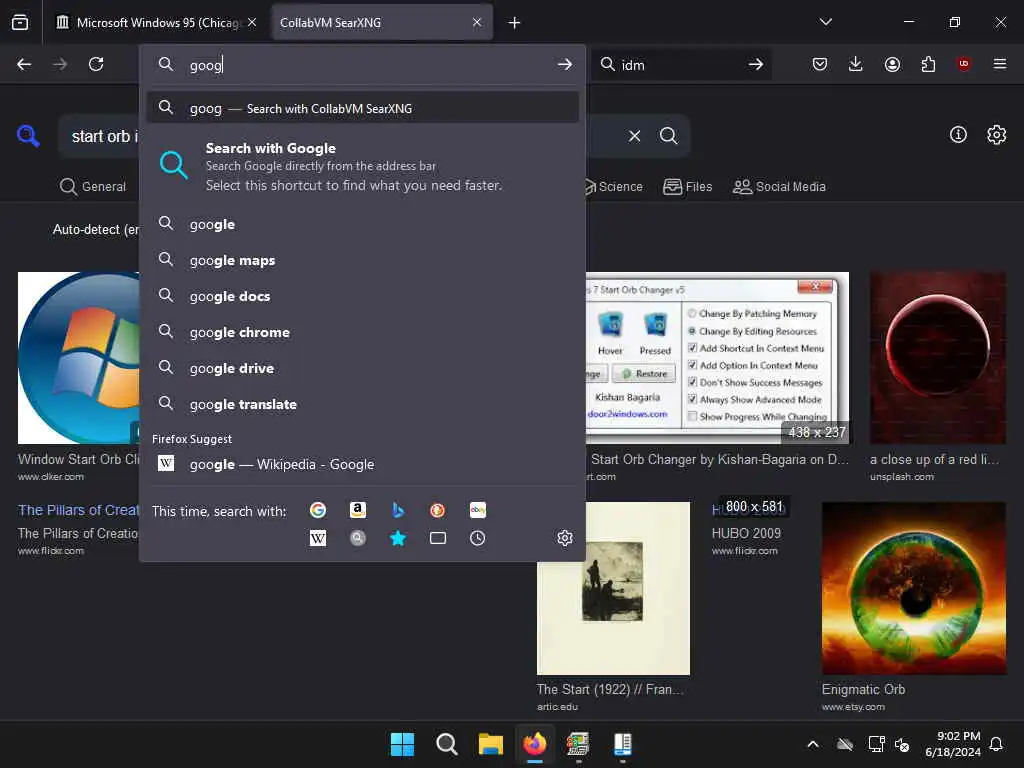Select the Search with Google shortcut tip
This screenshot has height=768, width=1024.
[363, 166]
